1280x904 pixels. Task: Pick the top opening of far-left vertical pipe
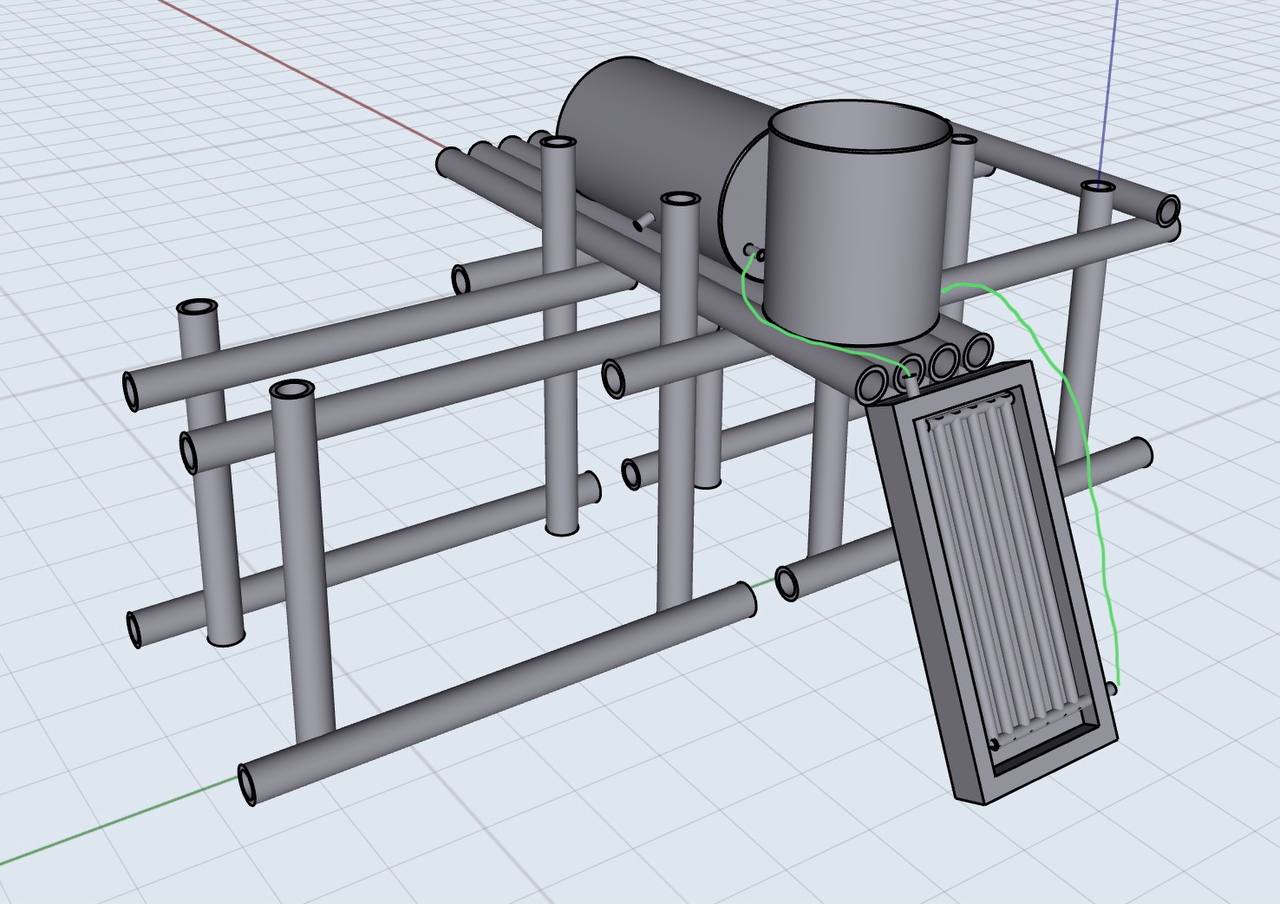(198, 308)
